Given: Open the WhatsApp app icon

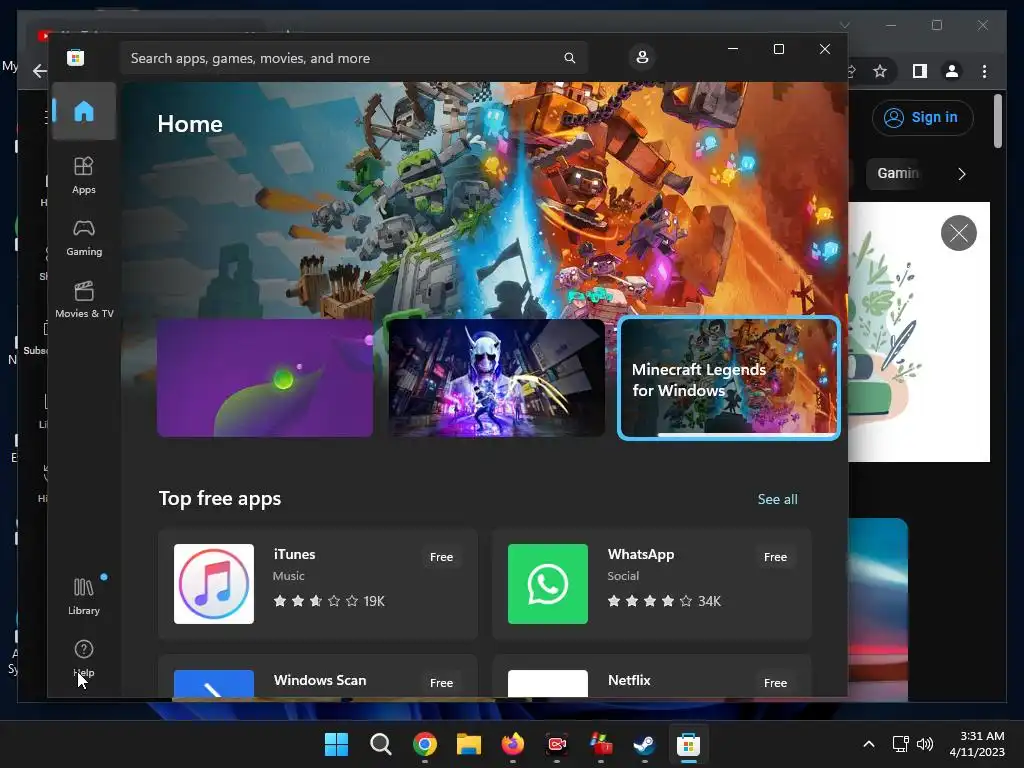Looking at the screenshot, I should [x=547, y=584].
